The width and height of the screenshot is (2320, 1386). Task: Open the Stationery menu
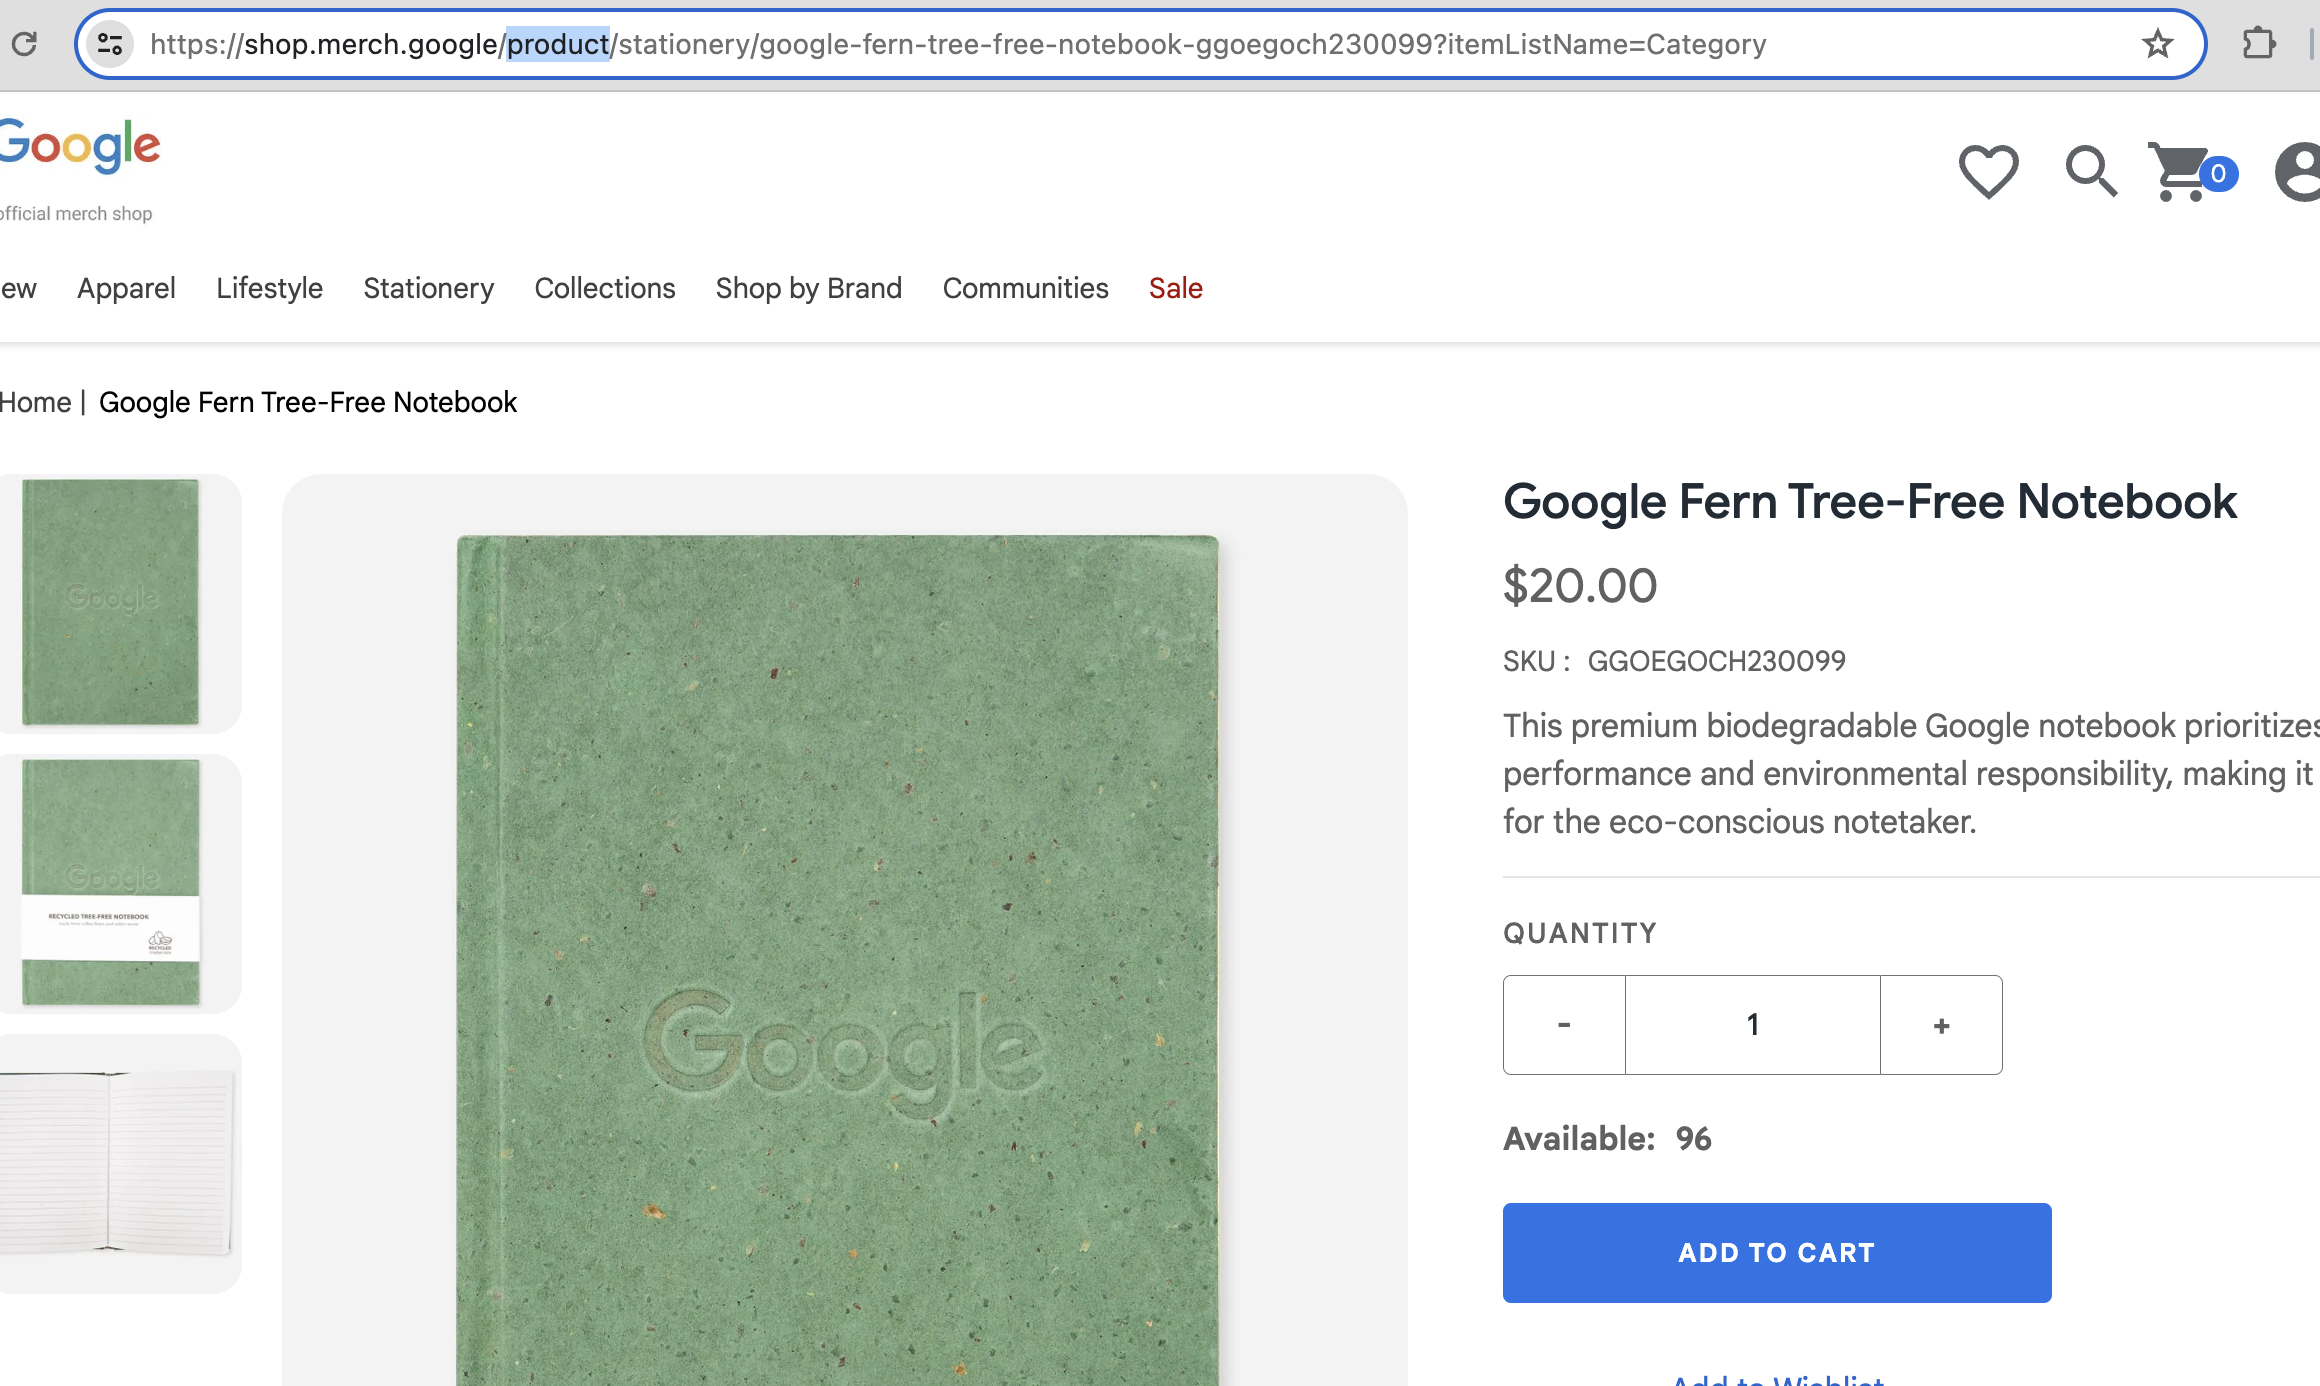(x=428, y=288)
